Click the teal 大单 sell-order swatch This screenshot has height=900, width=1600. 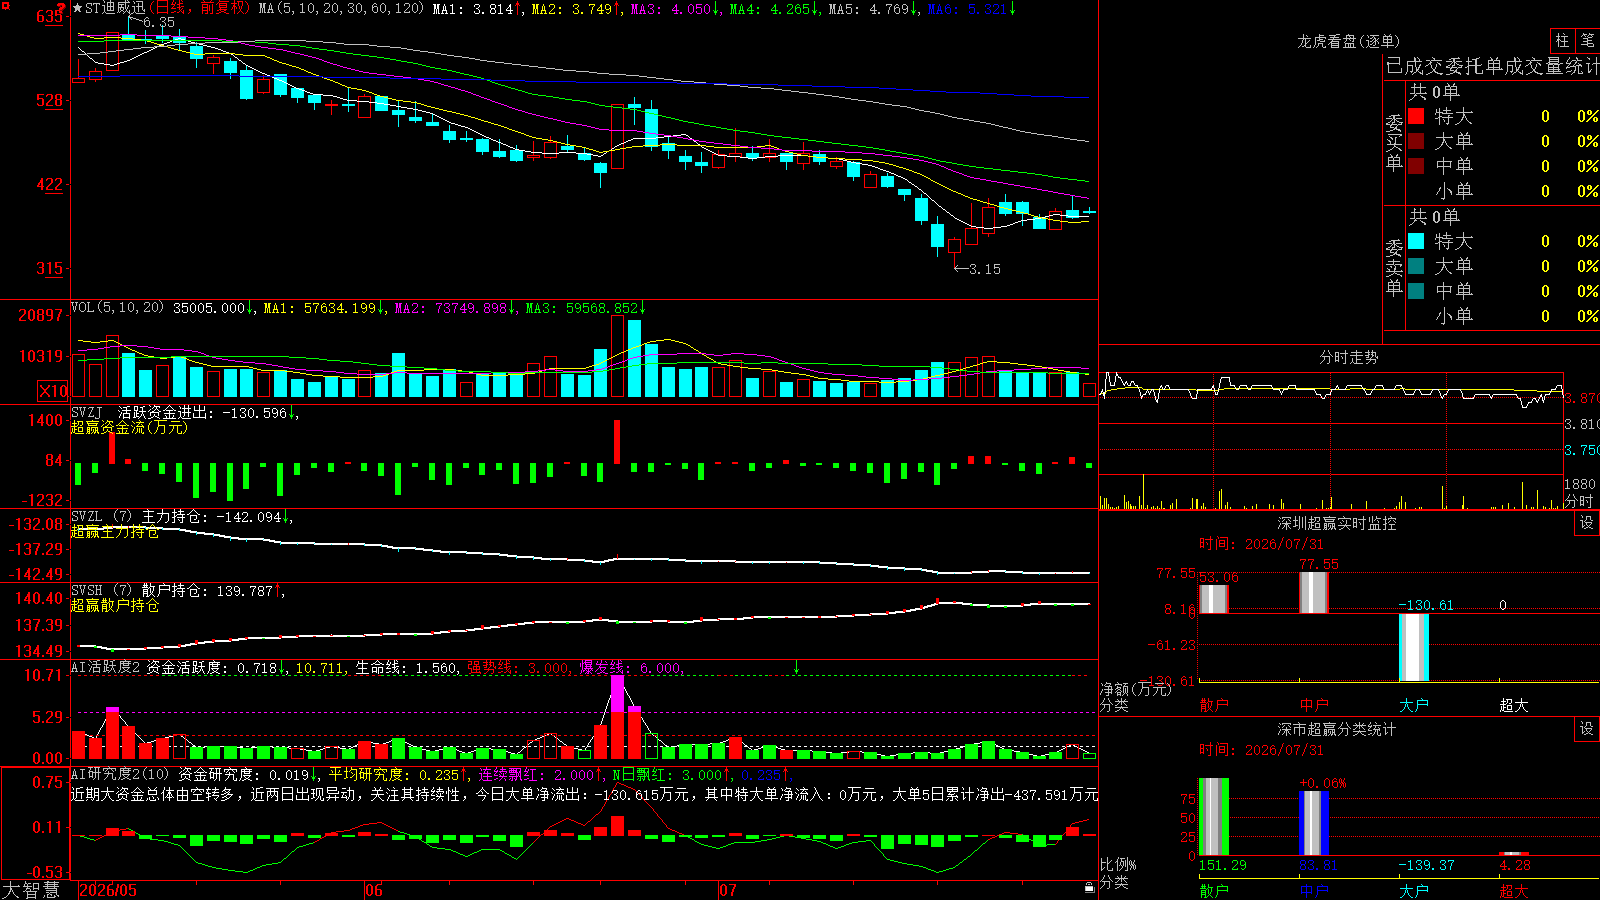[1416, 266]
